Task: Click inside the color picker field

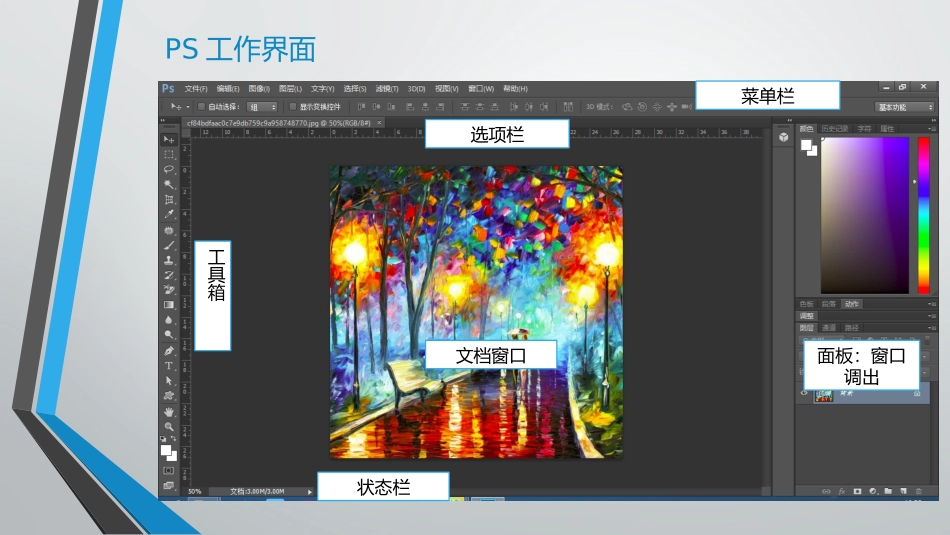Action: (x=865, y=216)
